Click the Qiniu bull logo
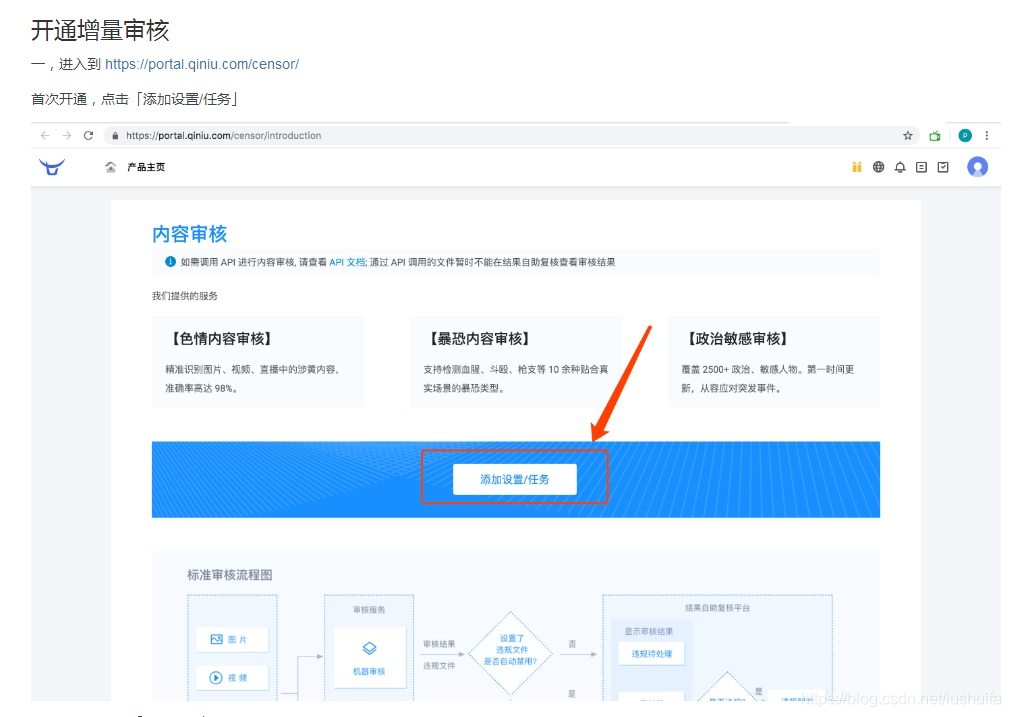 (x=52, y=167)
